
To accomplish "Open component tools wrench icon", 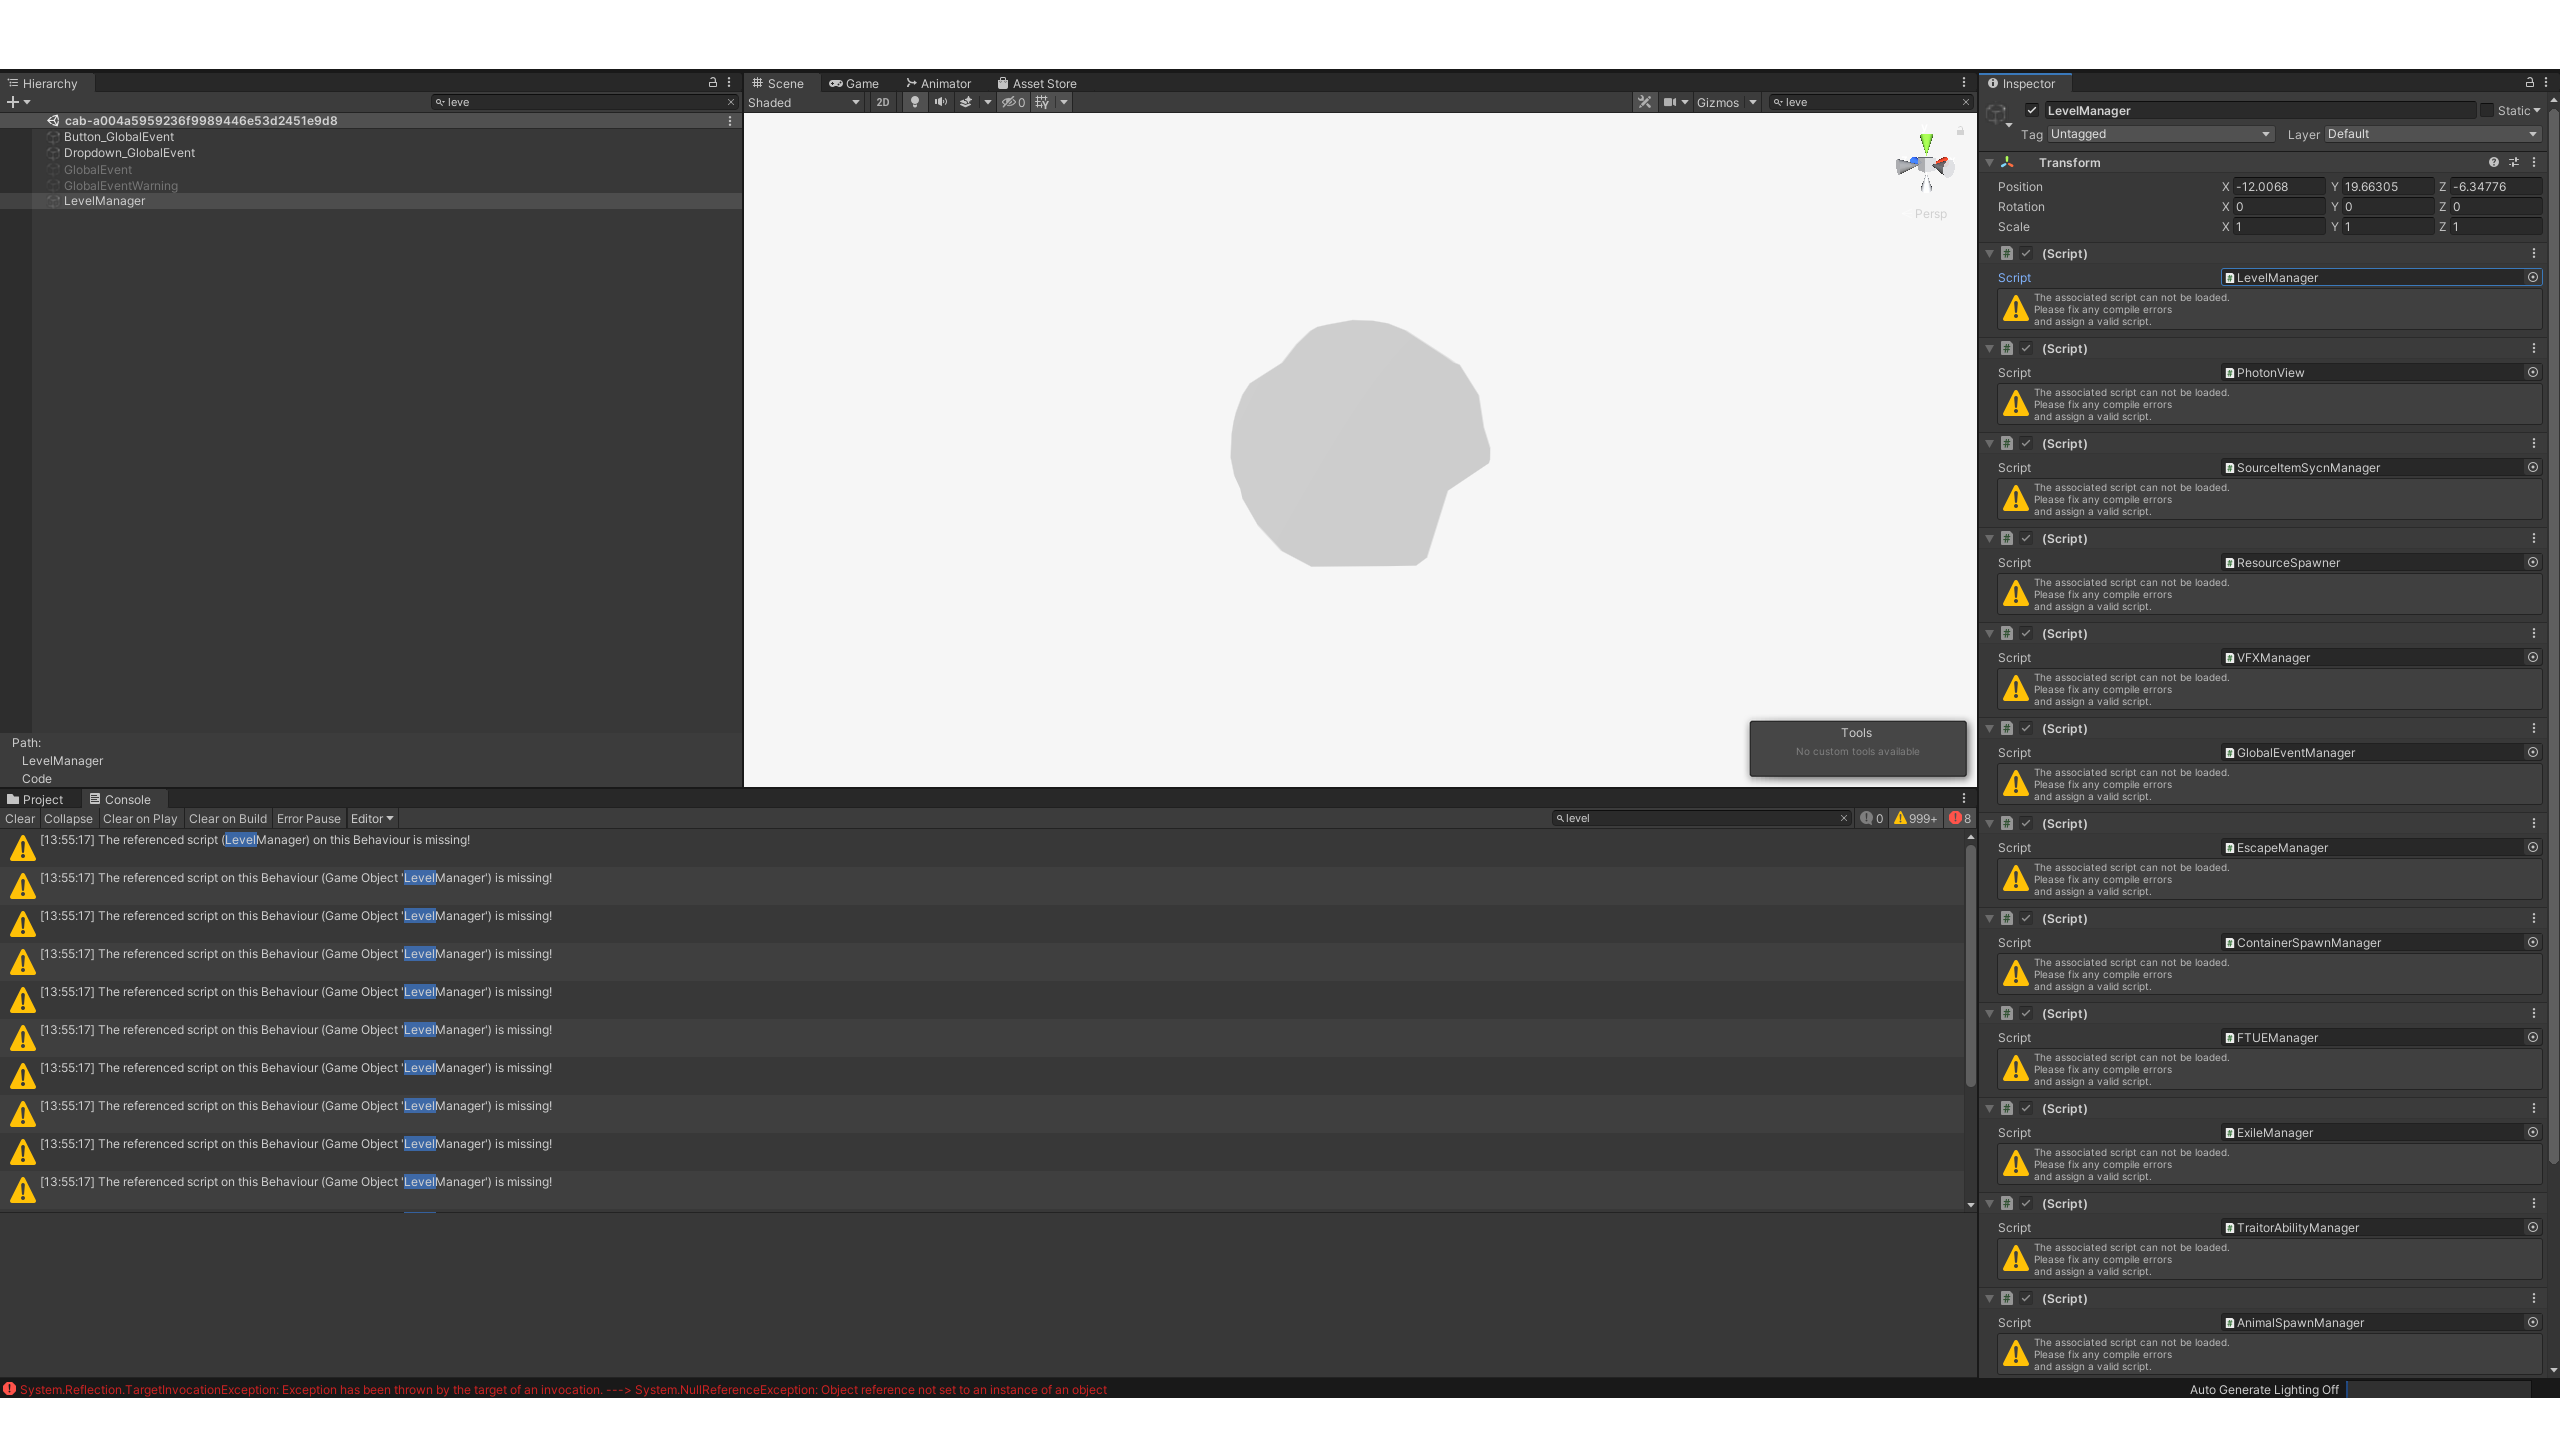I will (1644, 102).
